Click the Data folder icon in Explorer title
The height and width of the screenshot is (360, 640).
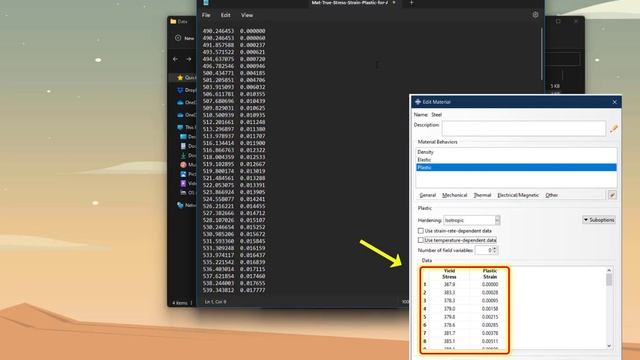[x=173, y=21]
